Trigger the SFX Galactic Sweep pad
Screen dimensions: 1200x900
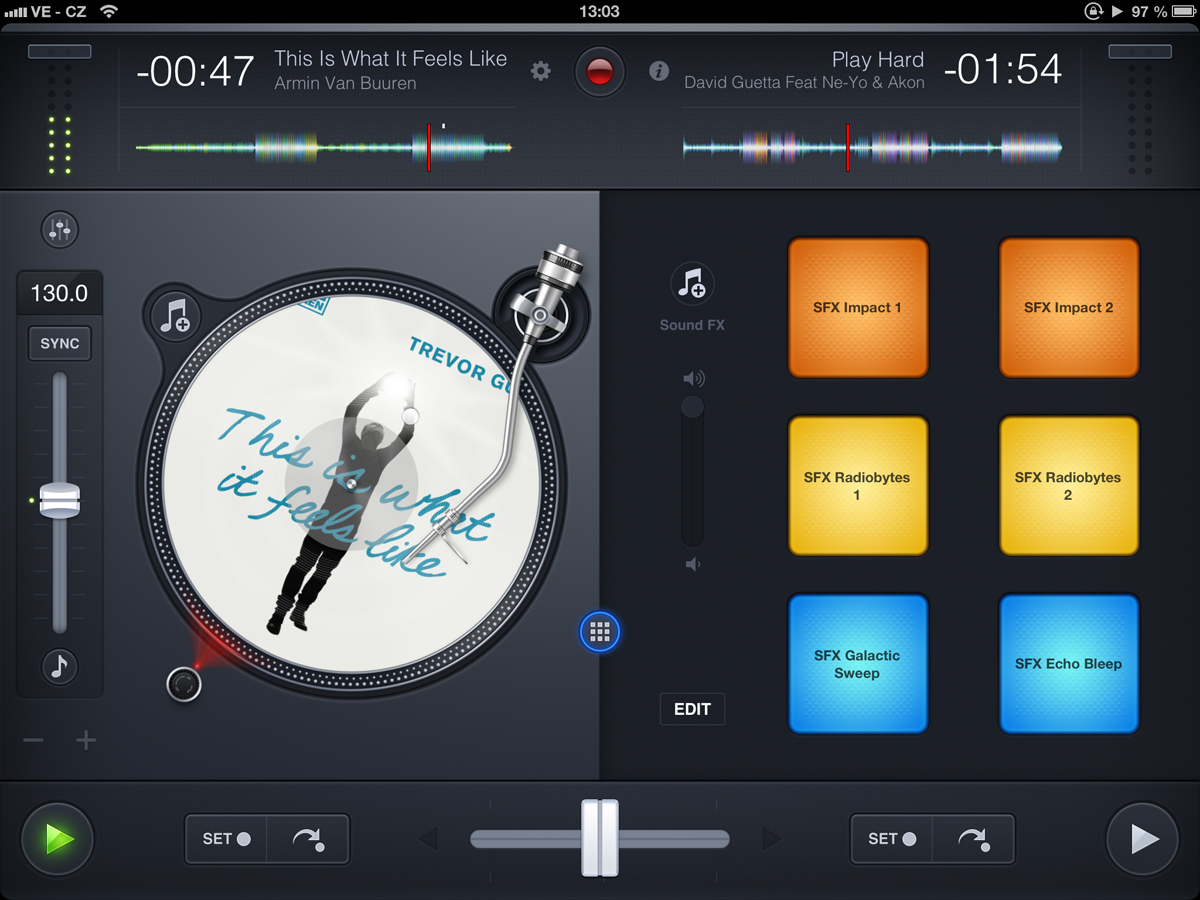pos(858,664)
